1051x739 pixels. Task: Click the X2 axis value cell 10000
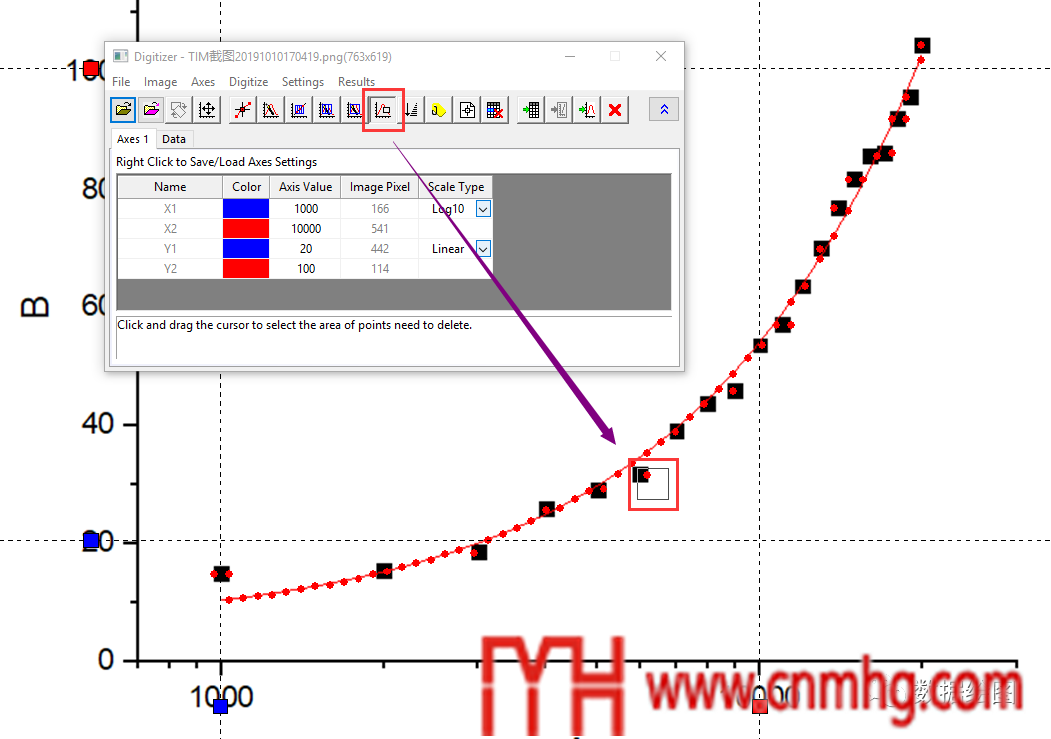[306, 229]
